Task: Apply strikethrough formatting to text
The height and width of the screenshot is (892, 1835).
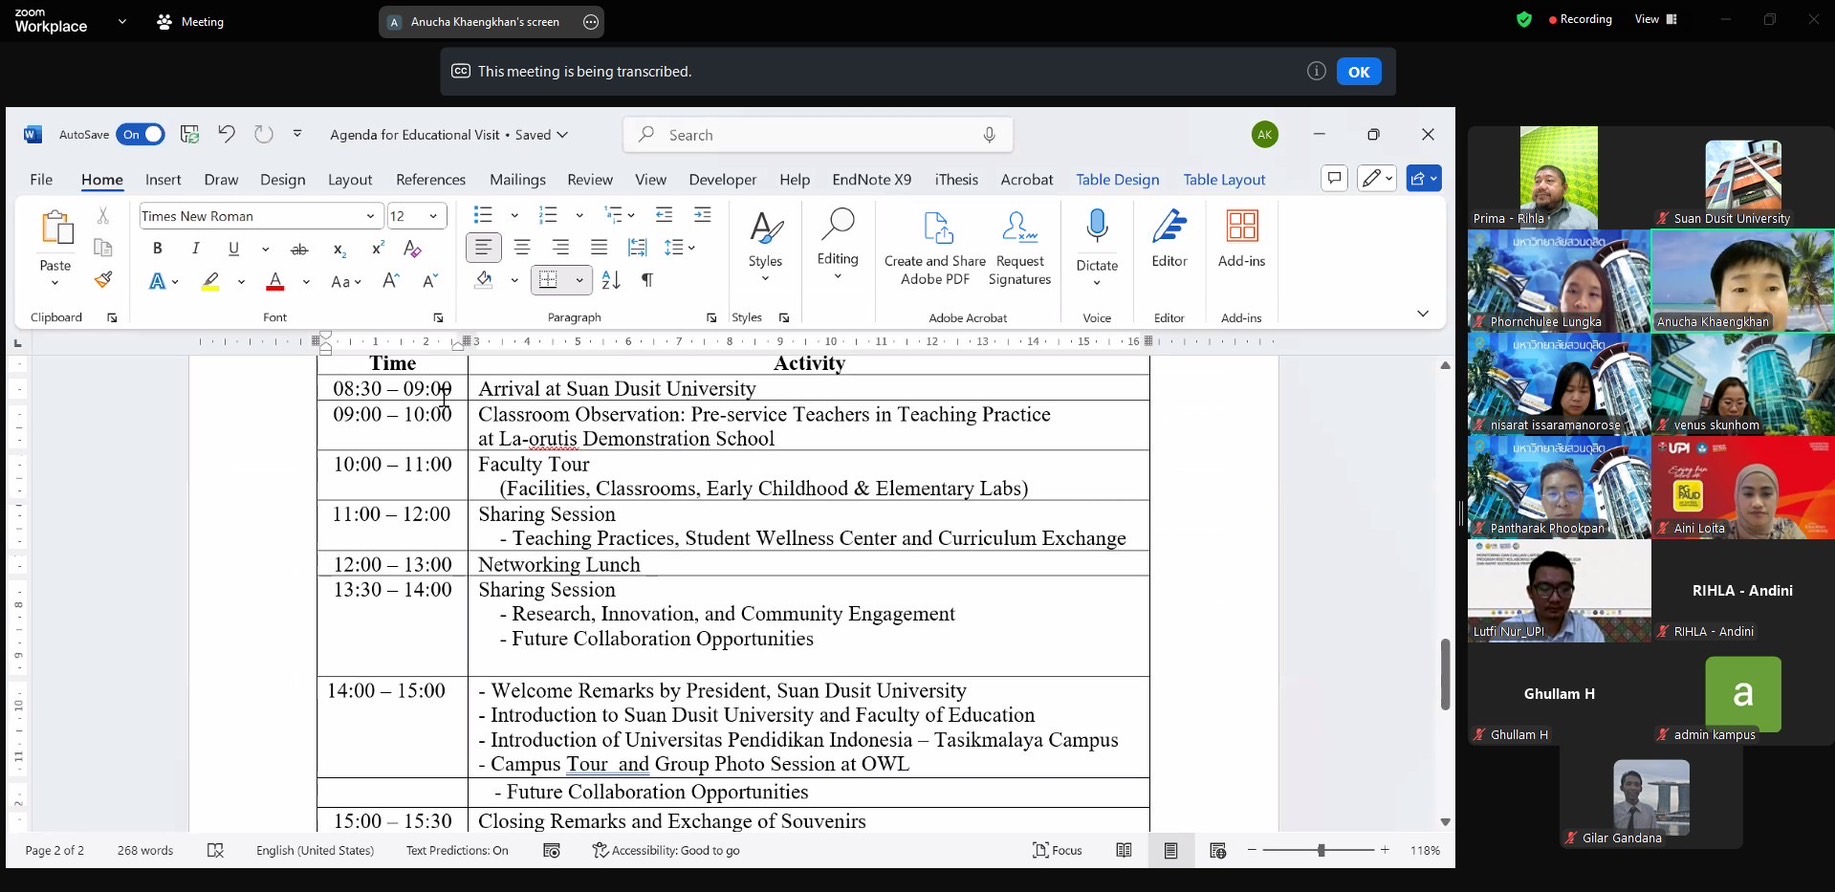Action: coord(299,249)
